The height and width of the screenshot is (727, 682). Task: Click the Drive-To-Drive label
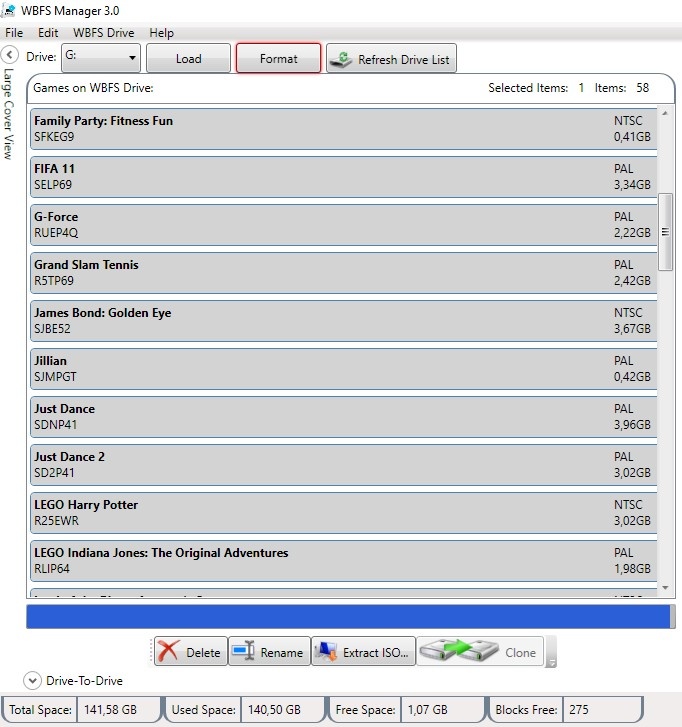pos(84,681)
